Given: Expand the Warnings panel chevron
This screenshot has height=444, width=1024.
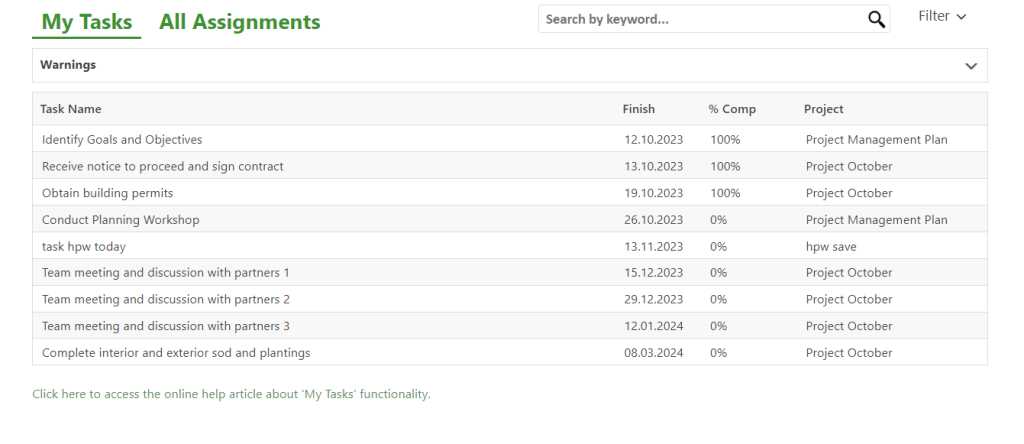Looking at the screenshot, I should pos(970,66).
